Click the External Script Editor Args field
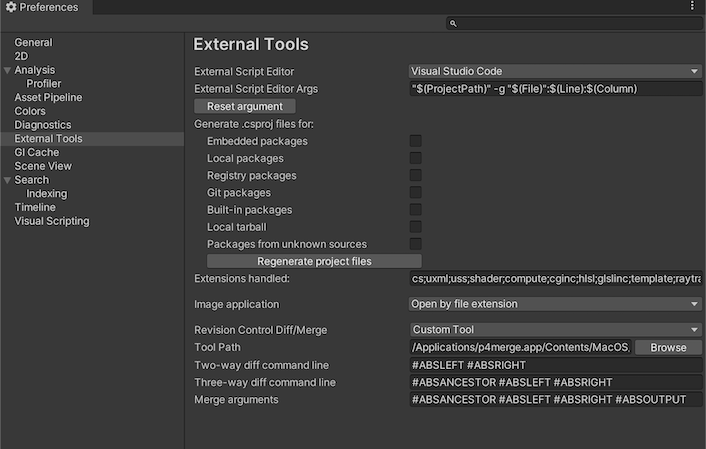This screenshot has width=706, height=449. [555, 89]
